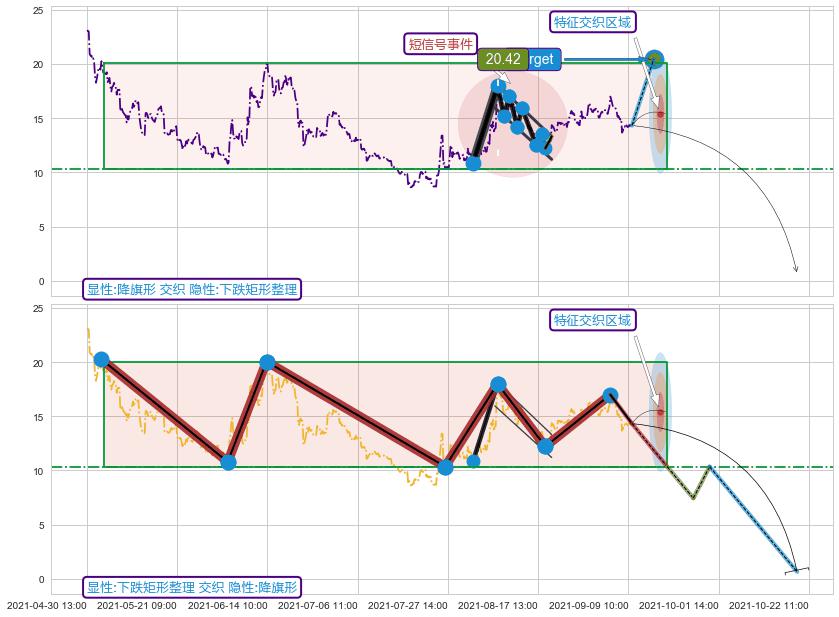839x617 pixels.
Task: Click the red dot in the upper chart's interweave zone
Action: pyautogui.click(x=660, y=114)
